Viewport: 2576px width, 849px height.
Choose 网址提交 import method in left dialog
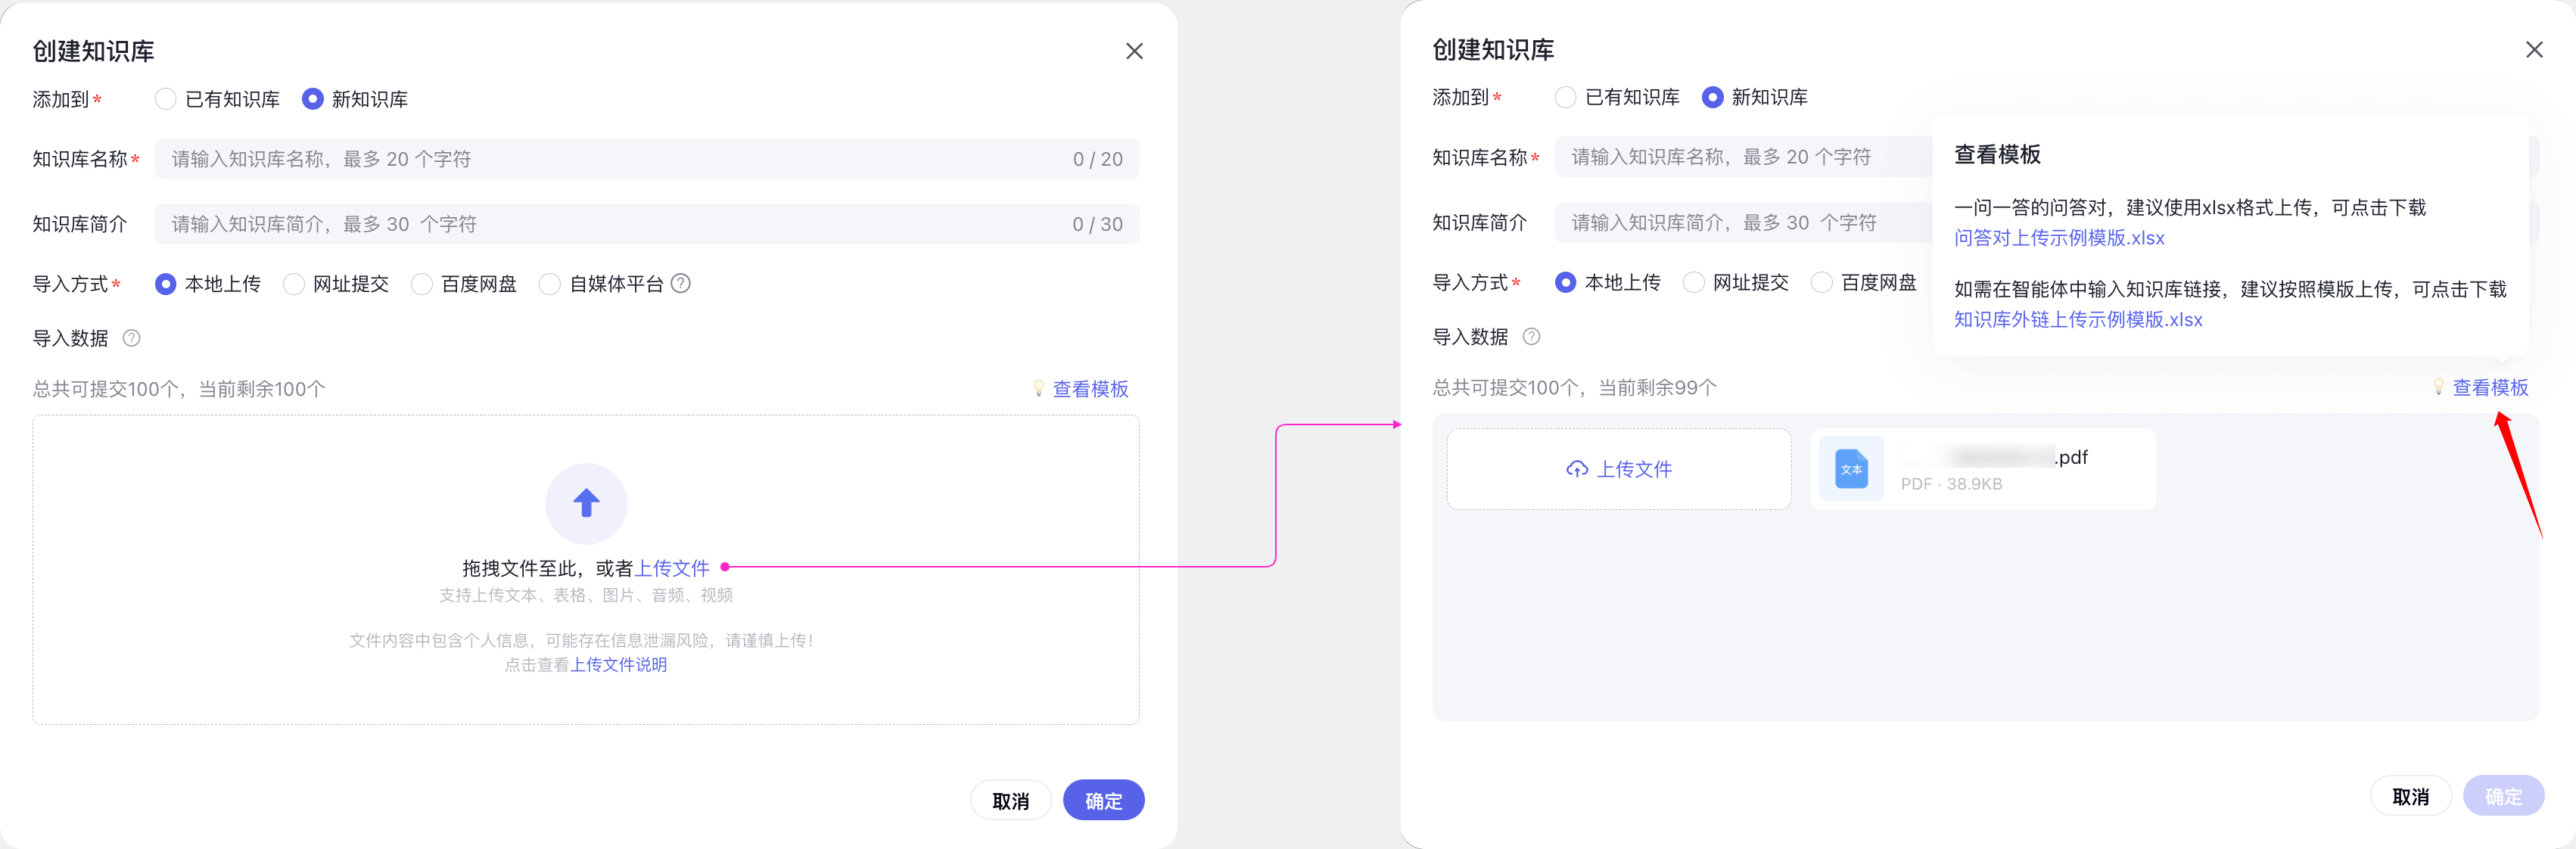[x=294, y=284]
